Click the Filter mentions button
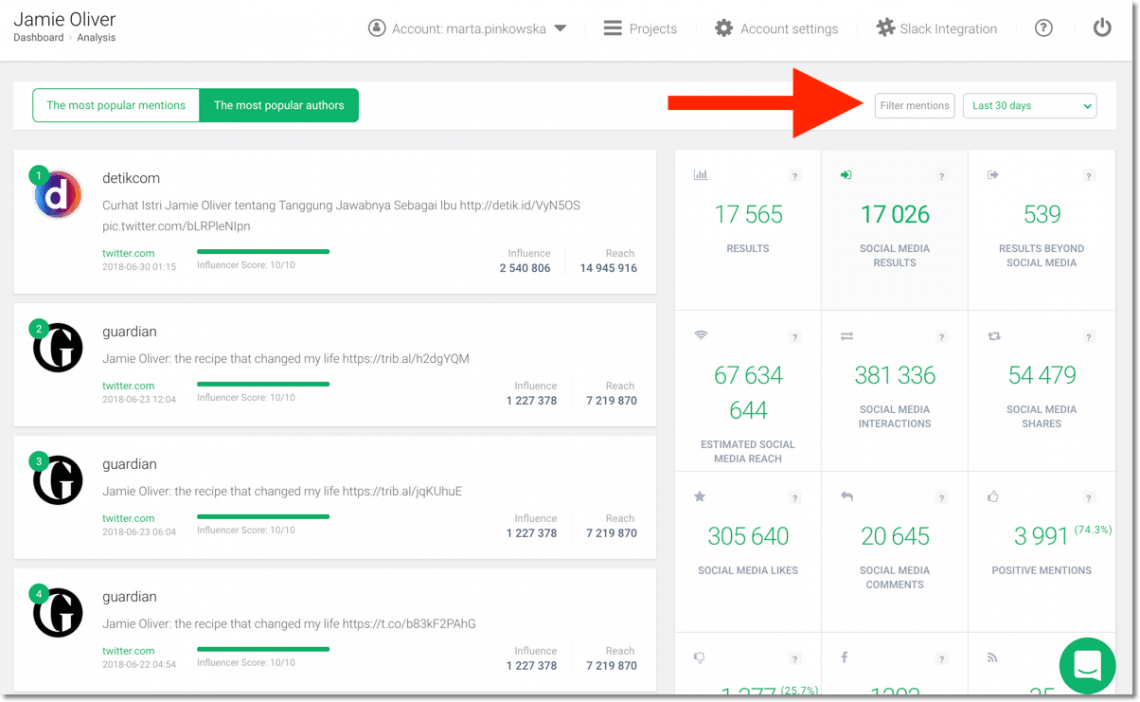Screen dimensions: 1140x702 pos(915,105)
